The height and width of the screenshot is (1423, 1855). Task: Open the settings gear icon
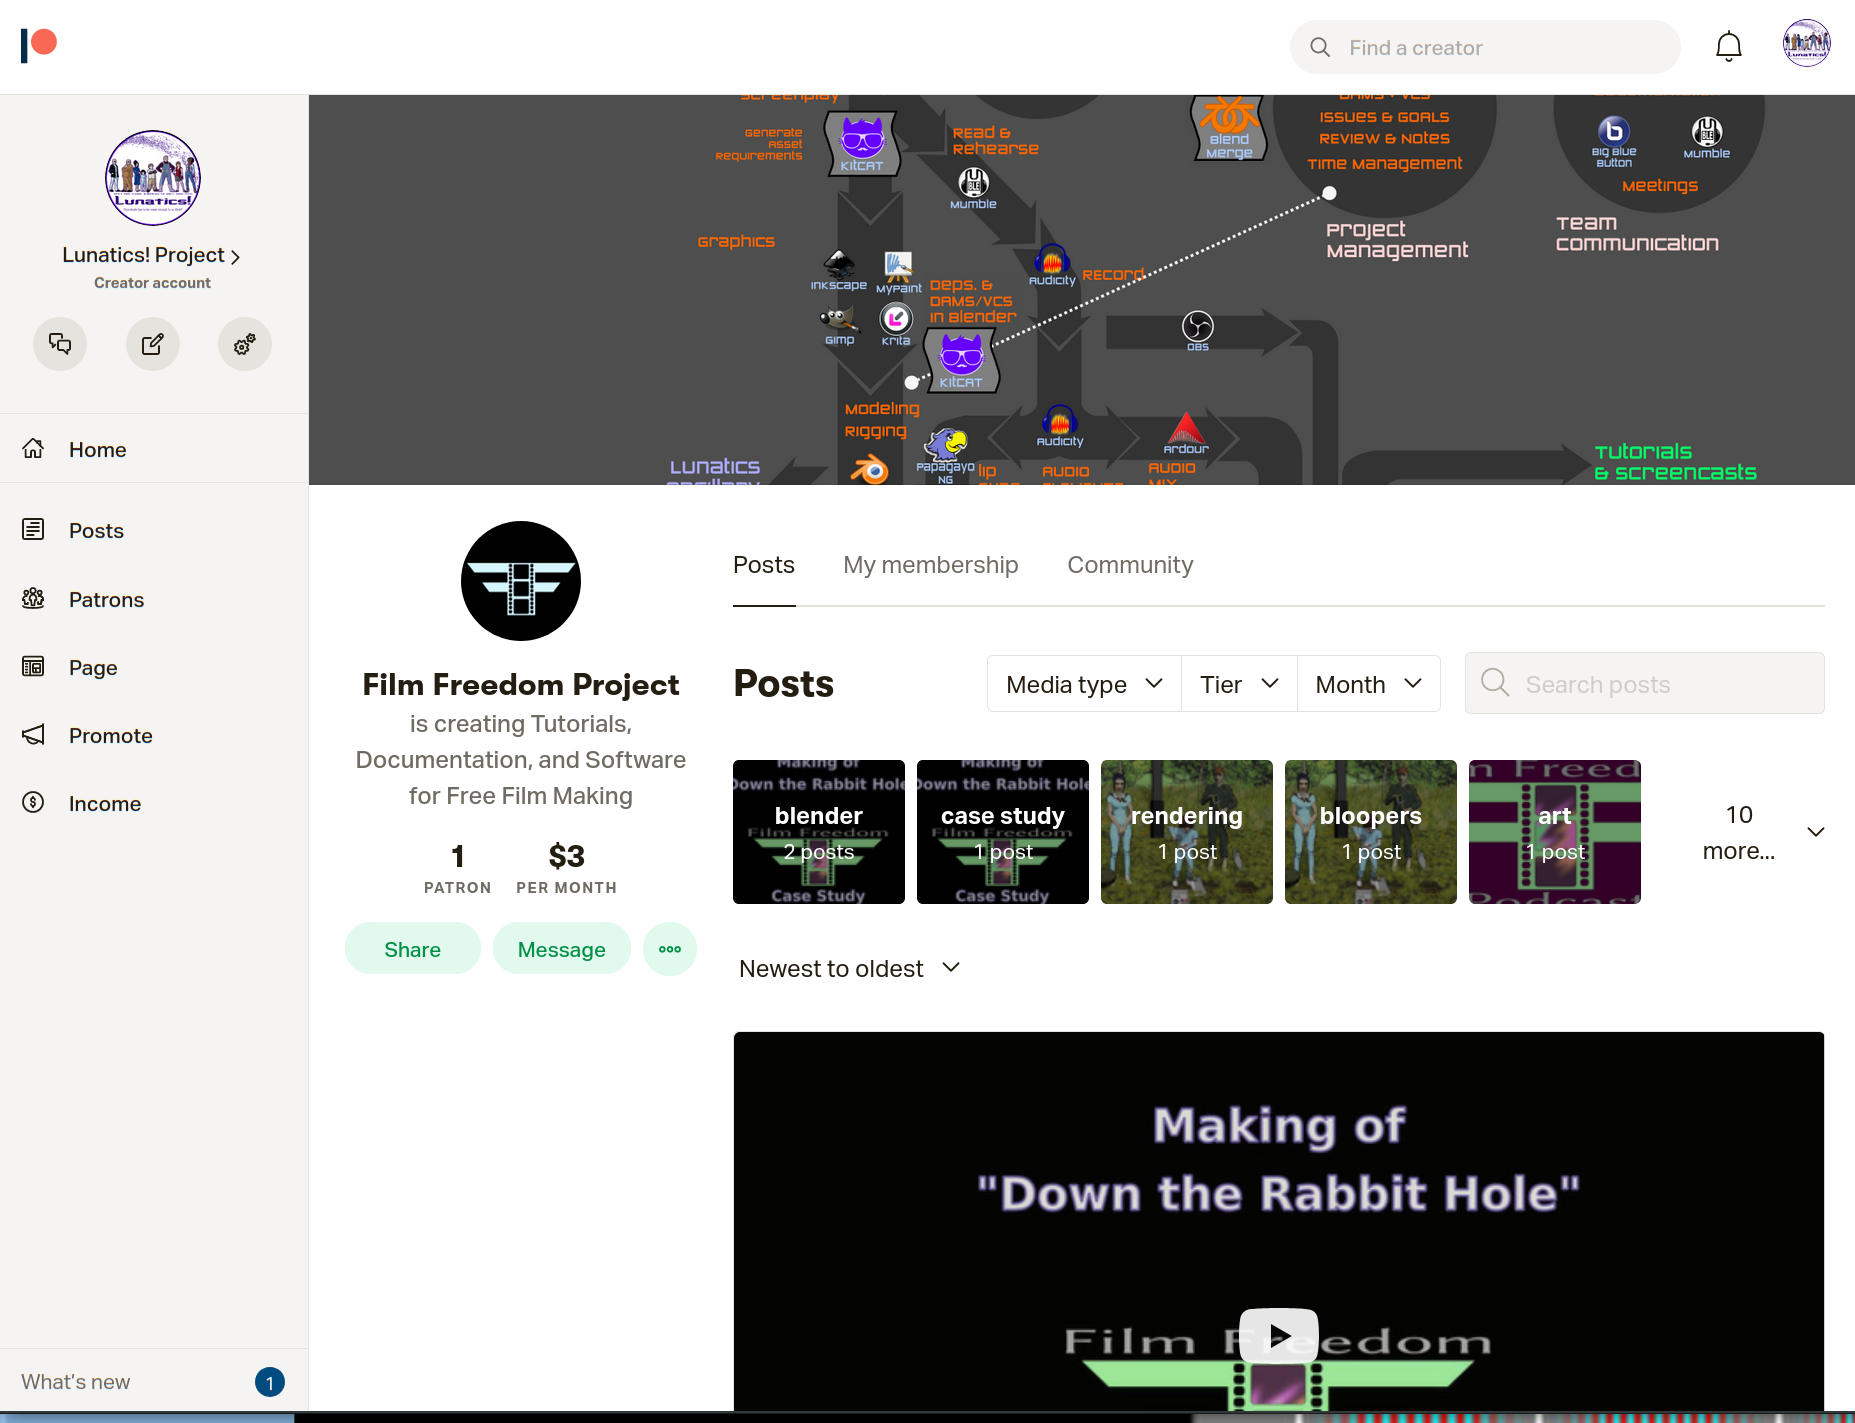[244, 344]
